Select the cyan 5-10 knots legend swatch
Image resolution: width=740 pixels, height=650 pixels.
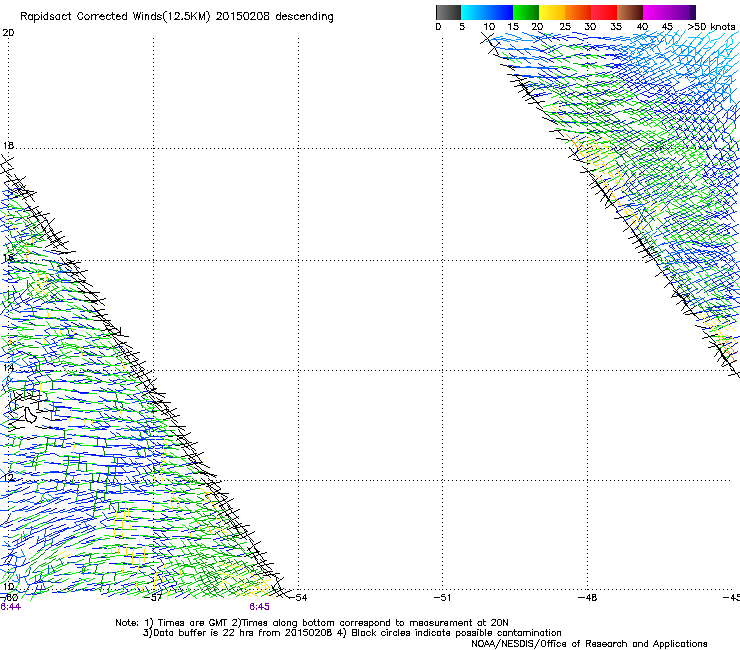tap(474, 12)
